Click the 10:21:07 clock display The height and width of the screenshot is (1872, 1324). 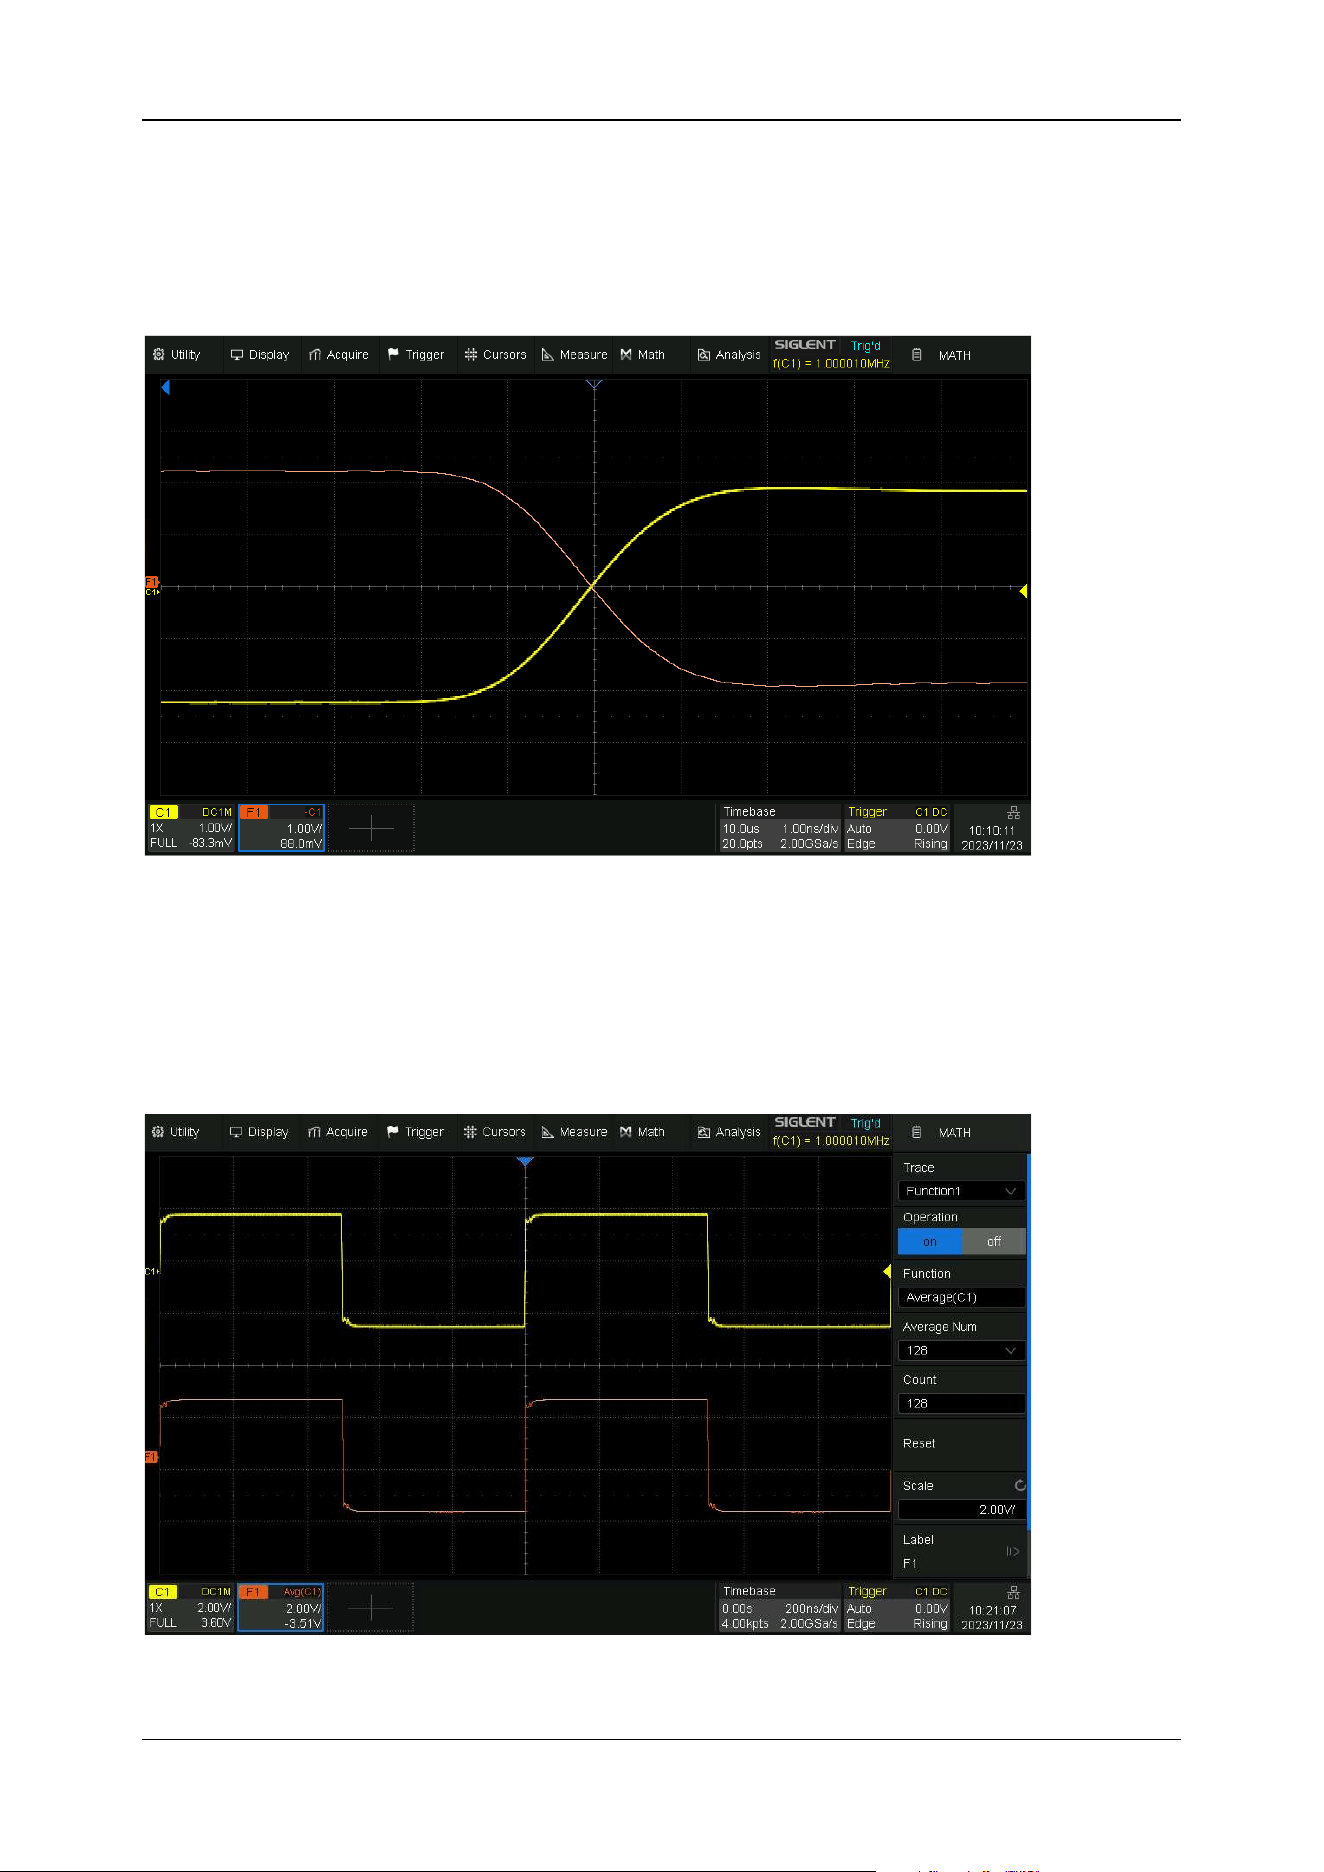992,1610
